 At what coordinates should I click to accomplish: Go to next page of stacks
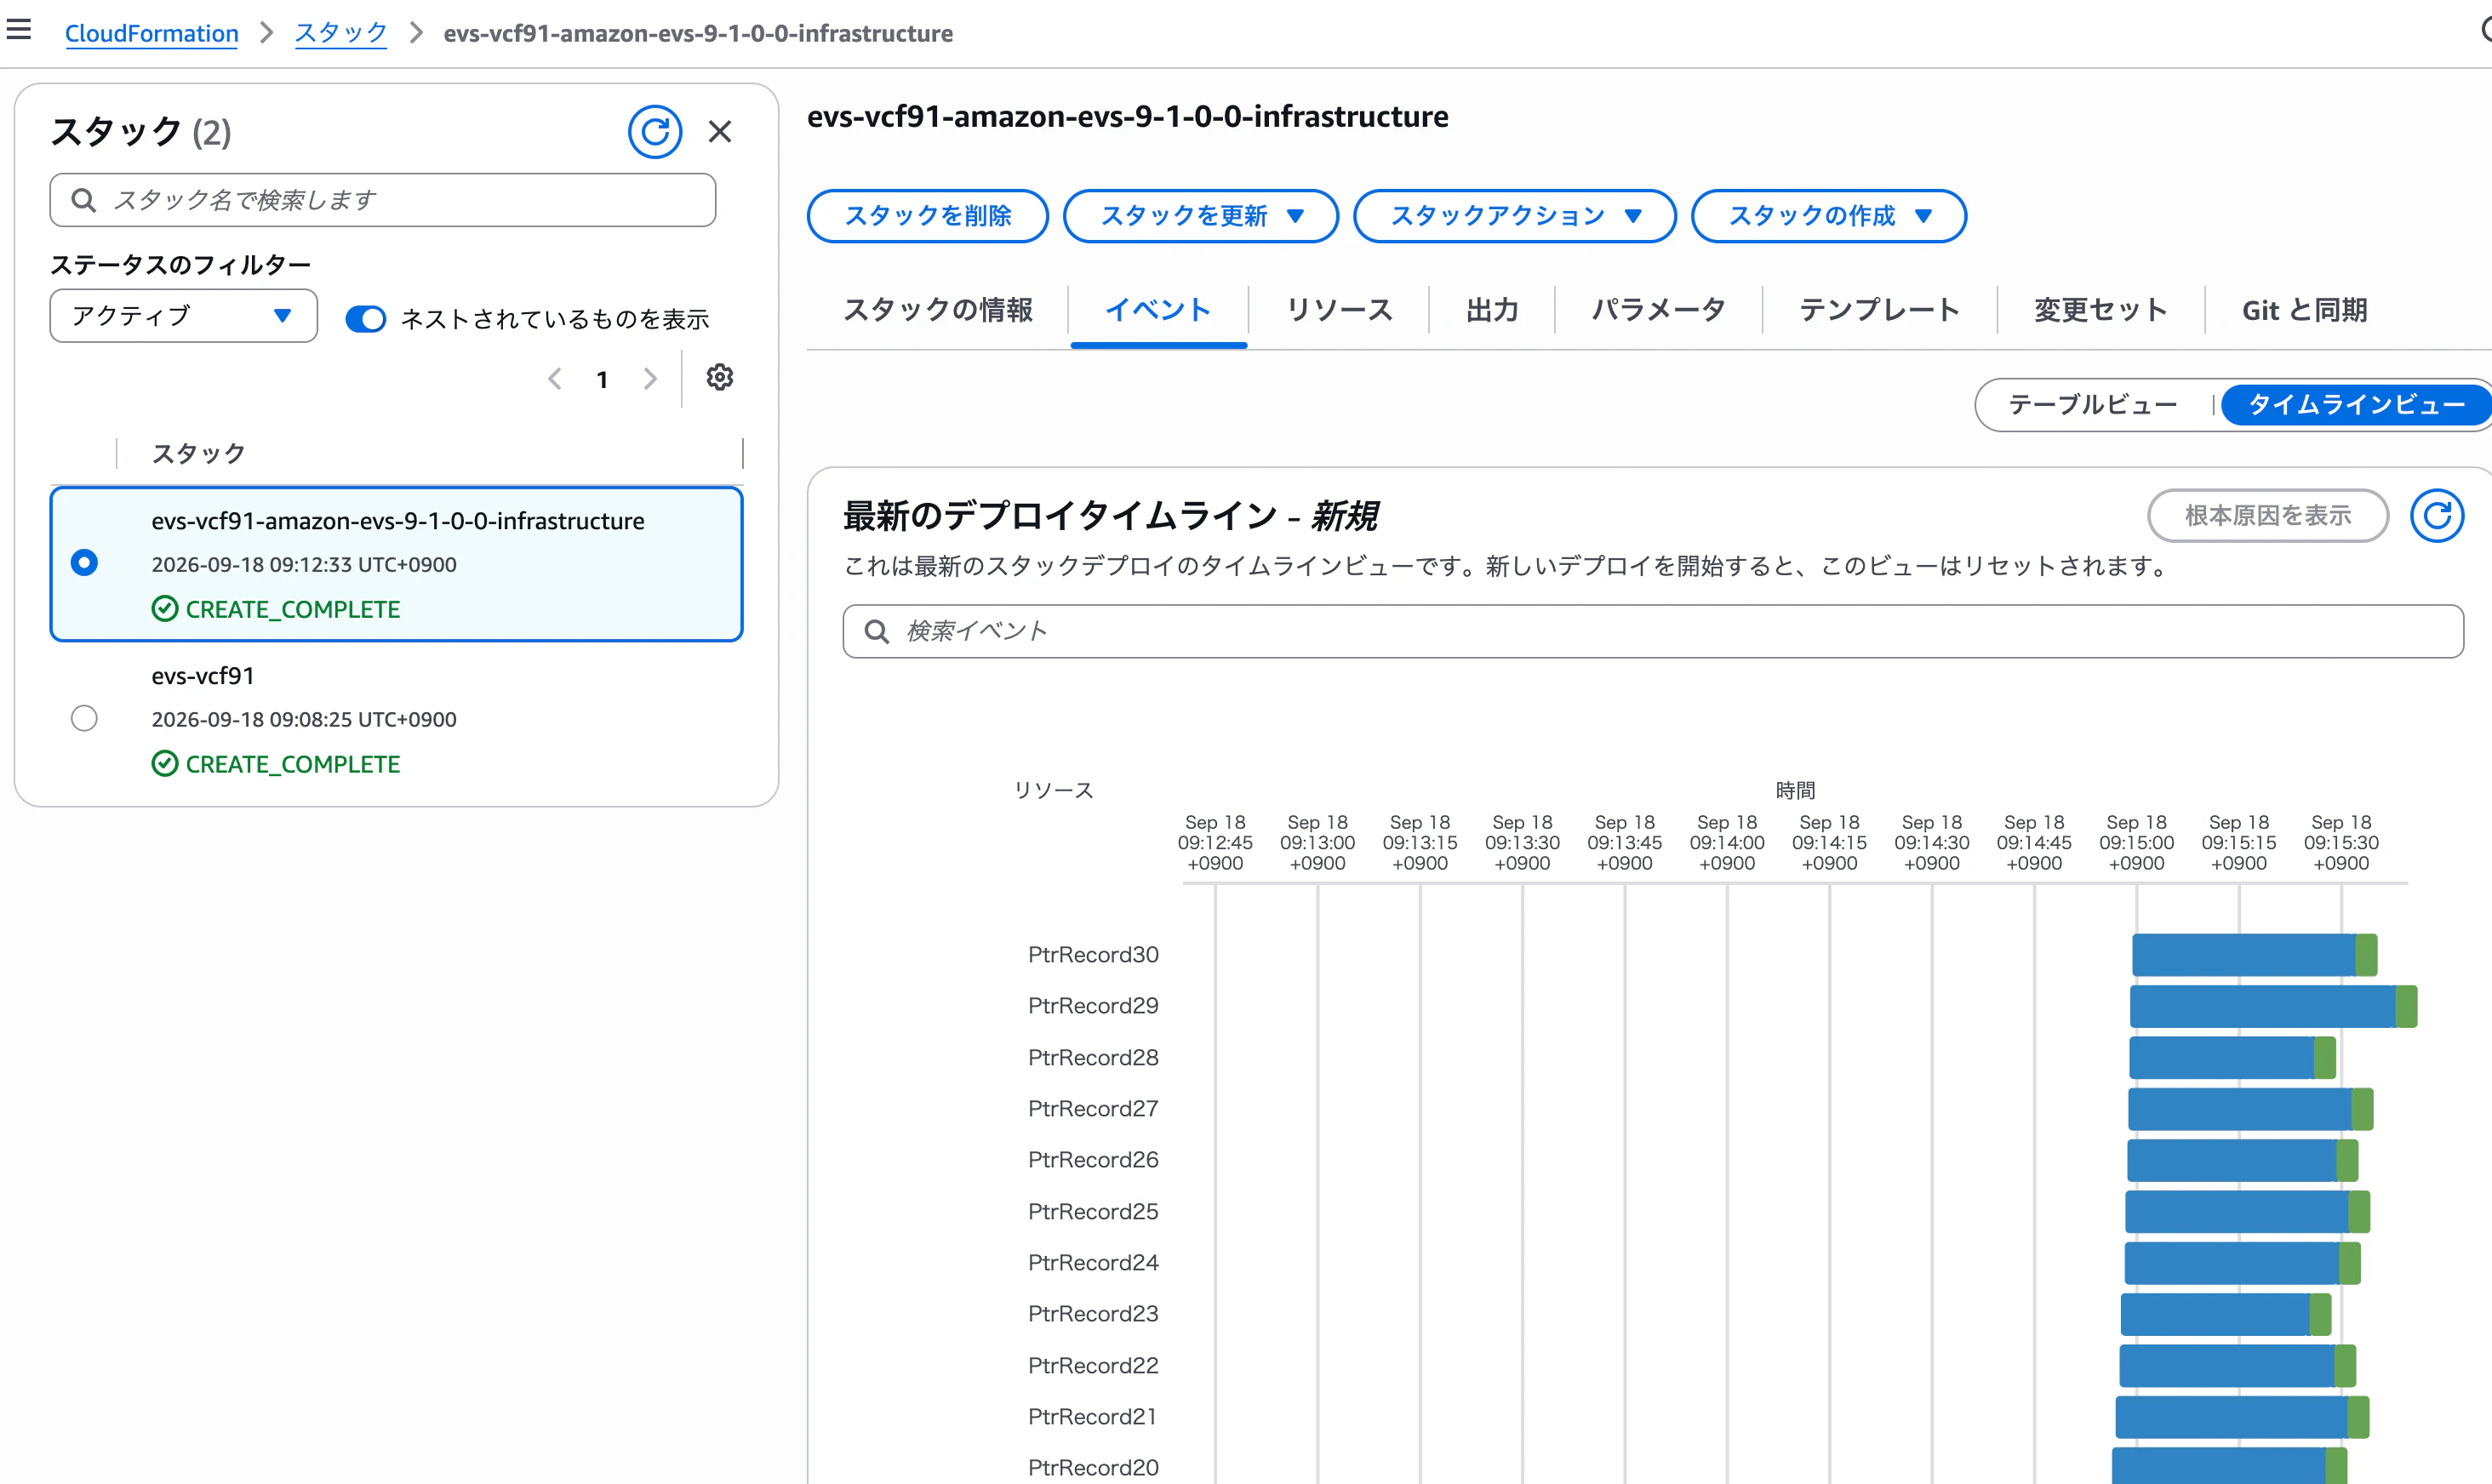650,379
